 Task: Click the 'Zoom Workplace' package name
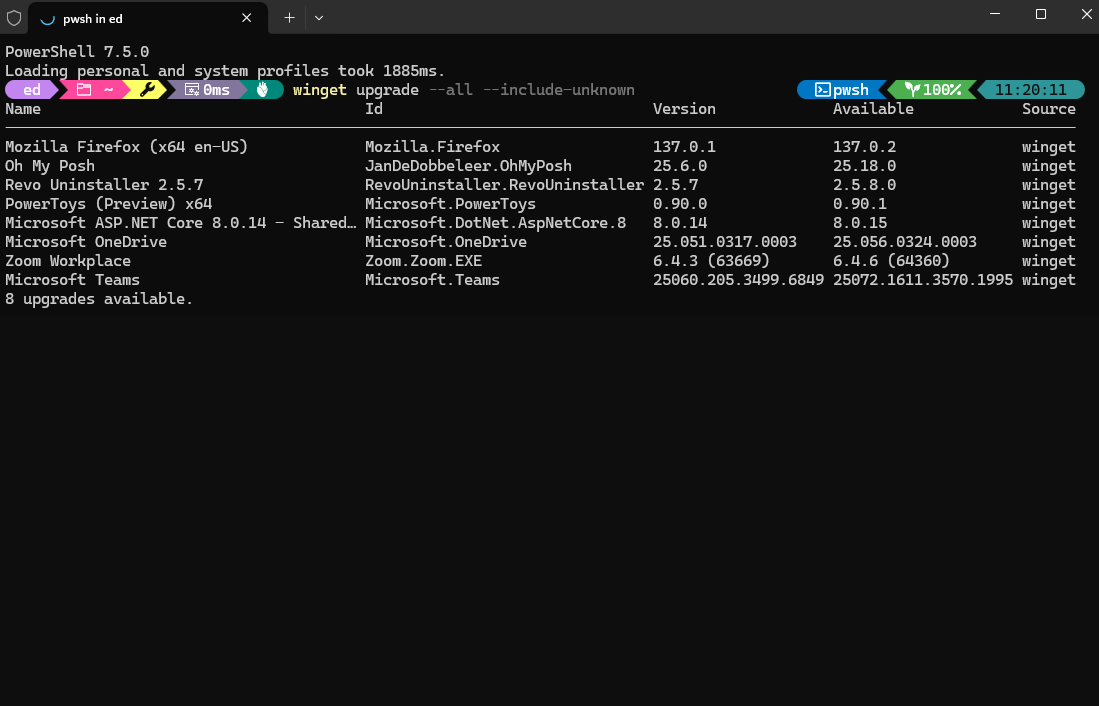(68, 261)
